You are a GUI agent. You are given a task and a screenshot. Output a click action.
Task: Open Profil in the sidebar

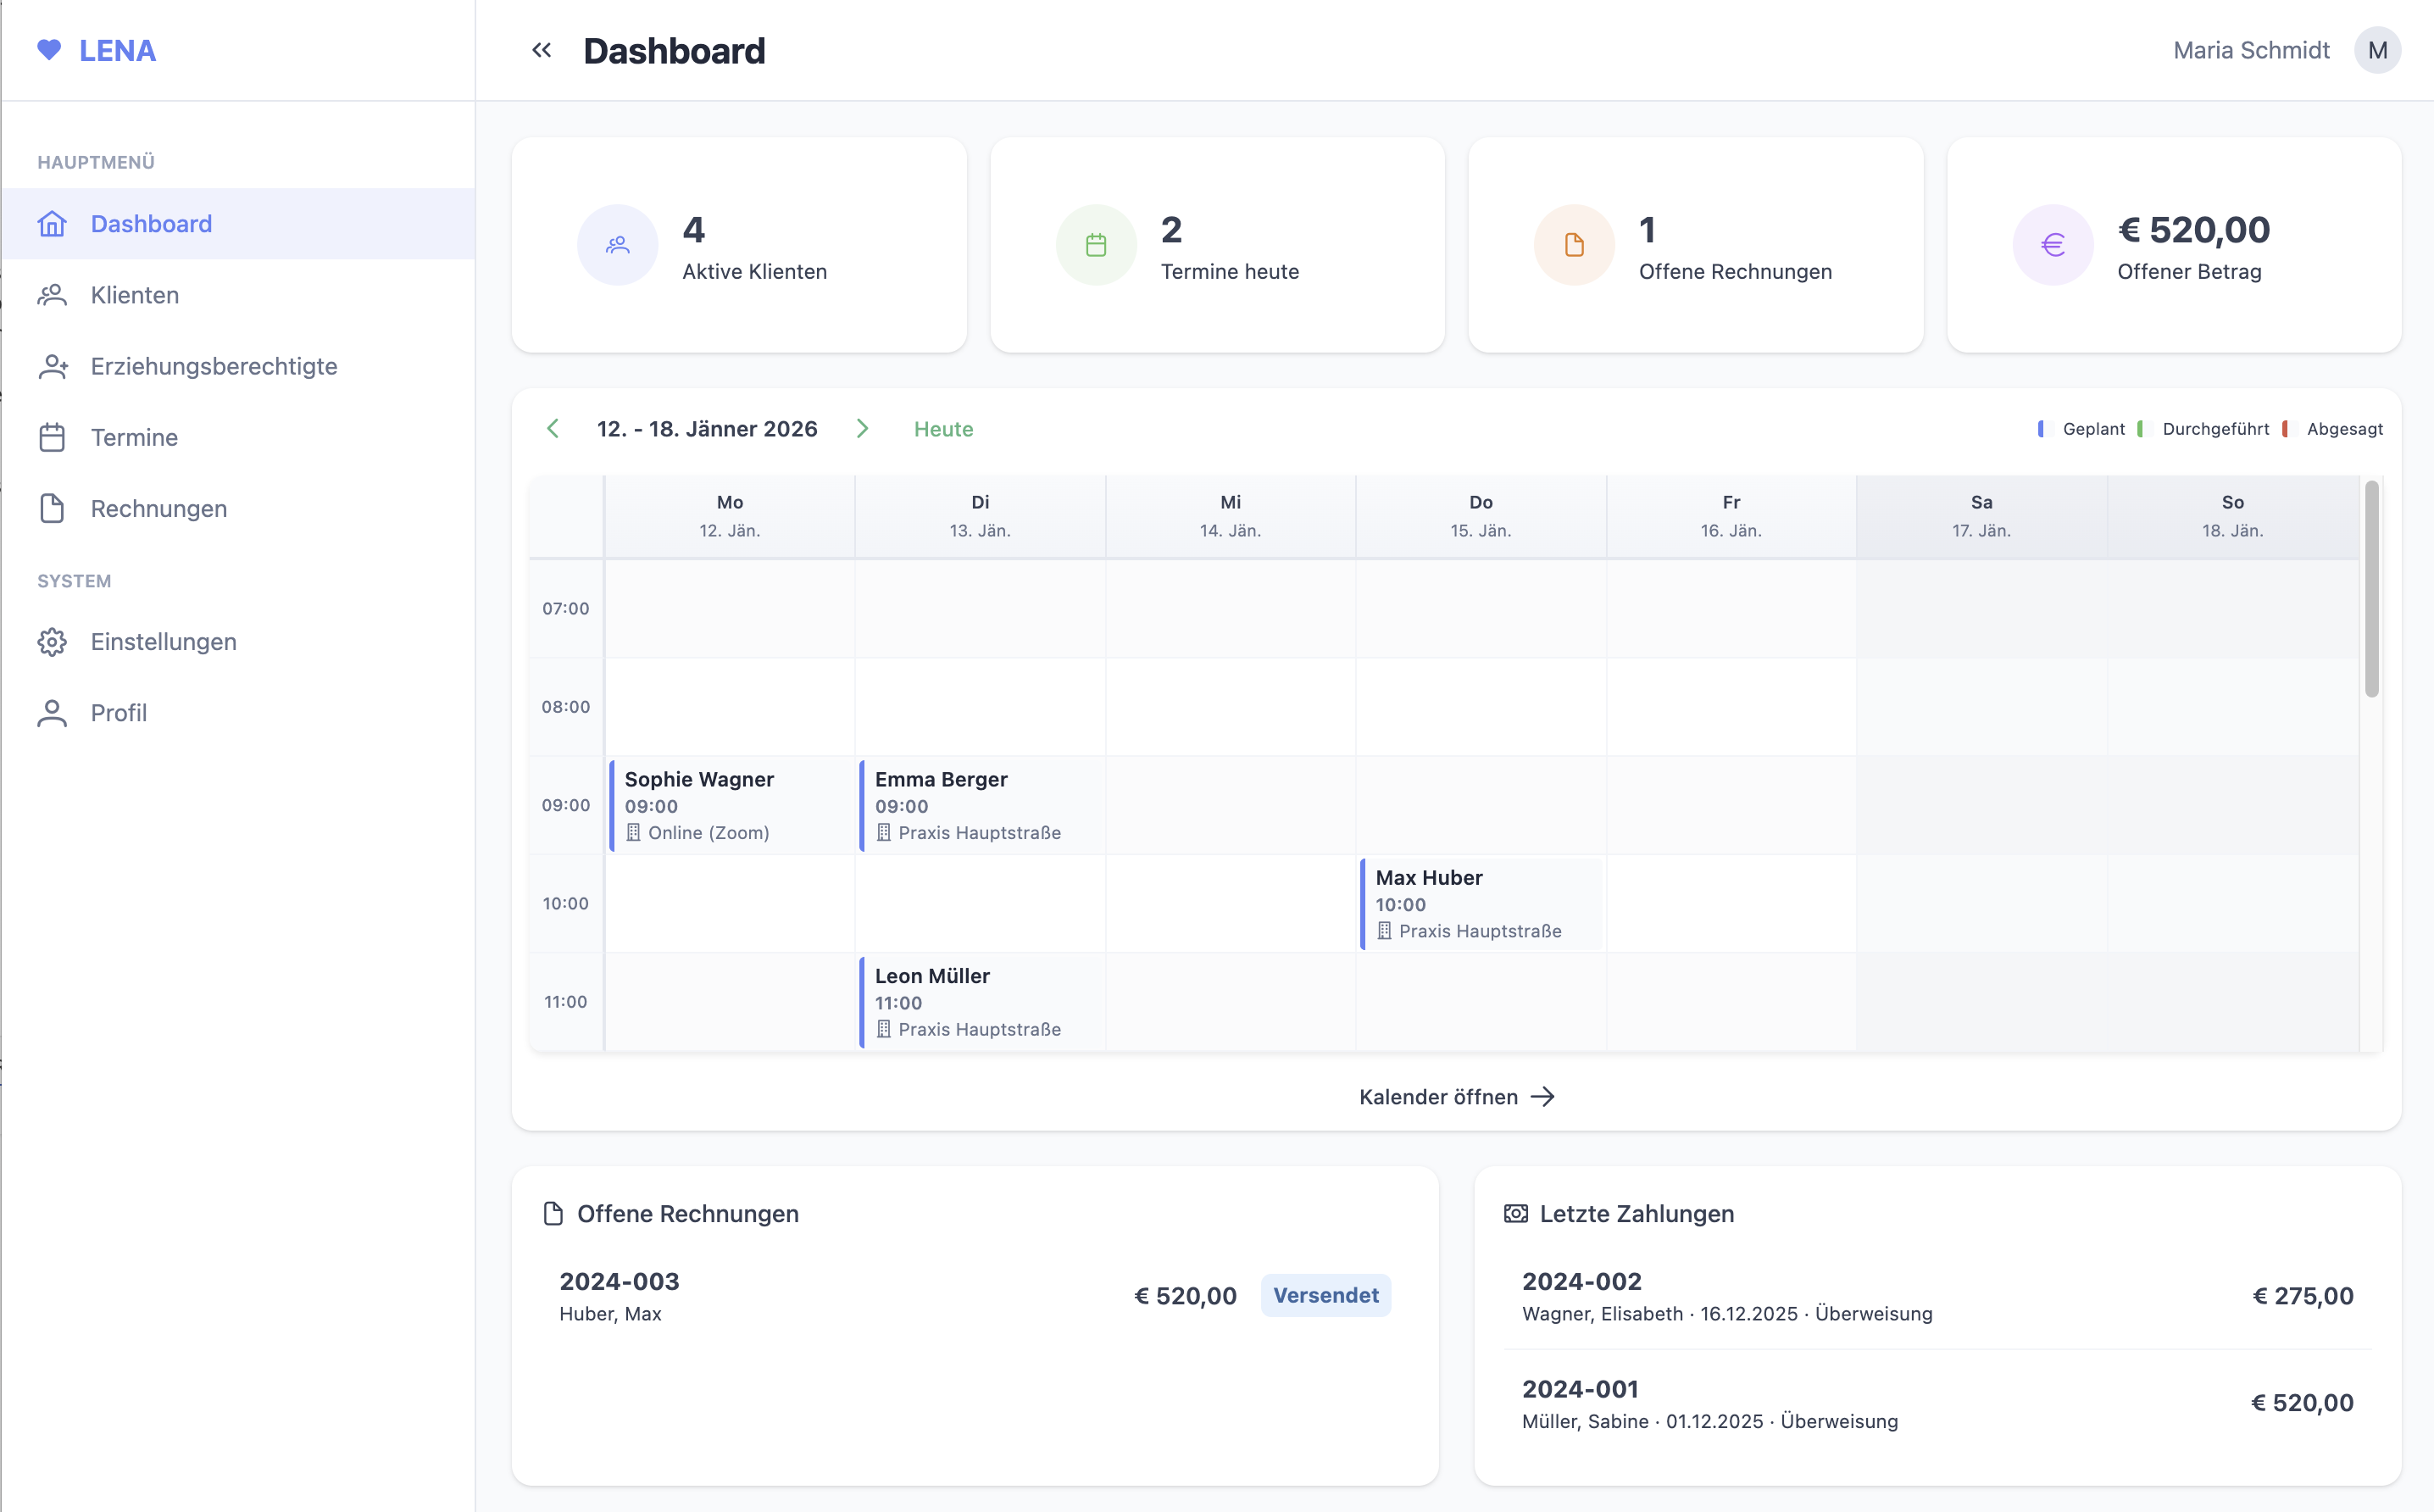click(x=118, y=712)
